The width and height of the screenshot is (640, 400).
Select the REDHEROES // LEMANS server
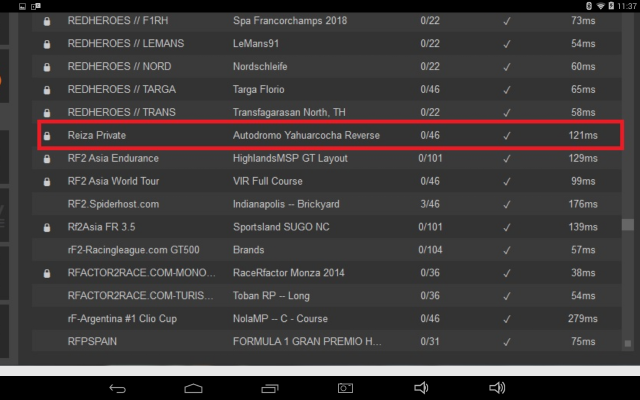327,43
